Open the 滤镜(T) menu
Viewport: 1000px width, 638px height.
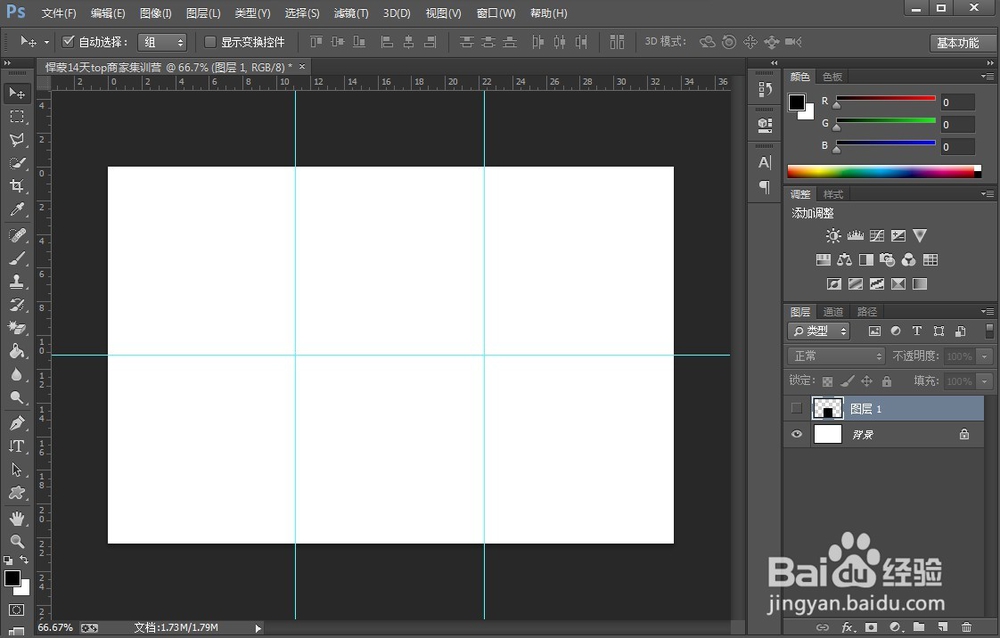[351, 13]
